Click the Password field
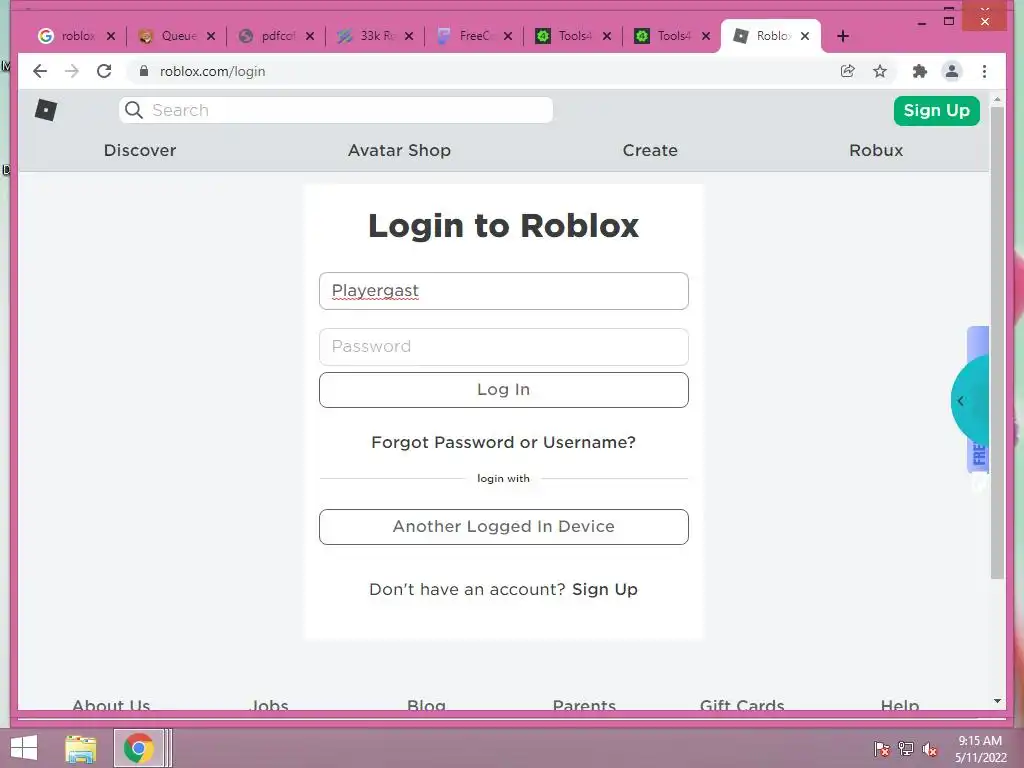This screenshot has width=1024, height=768. (x=504, y=347)
